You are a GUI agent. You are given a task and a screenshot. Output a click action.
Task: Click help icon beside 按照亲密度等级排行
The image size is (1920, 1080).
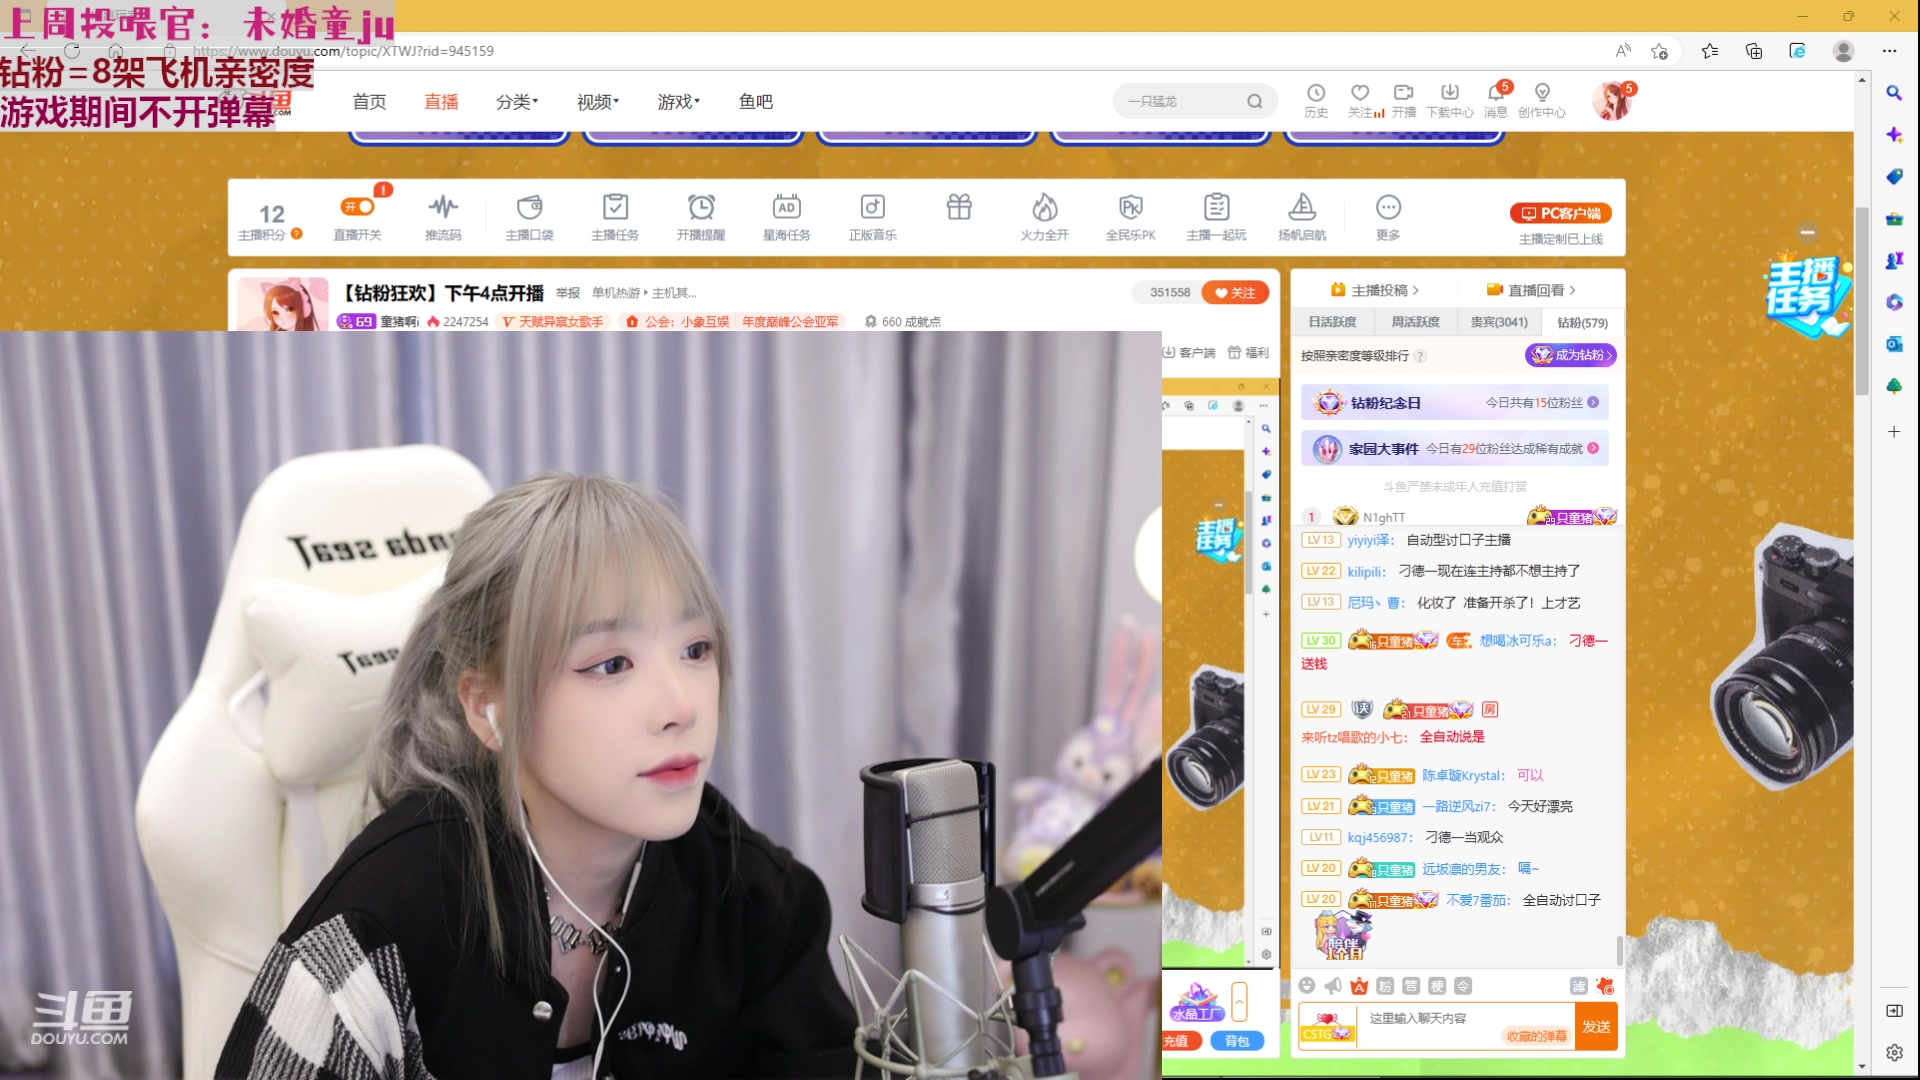tap(1421, 356)
